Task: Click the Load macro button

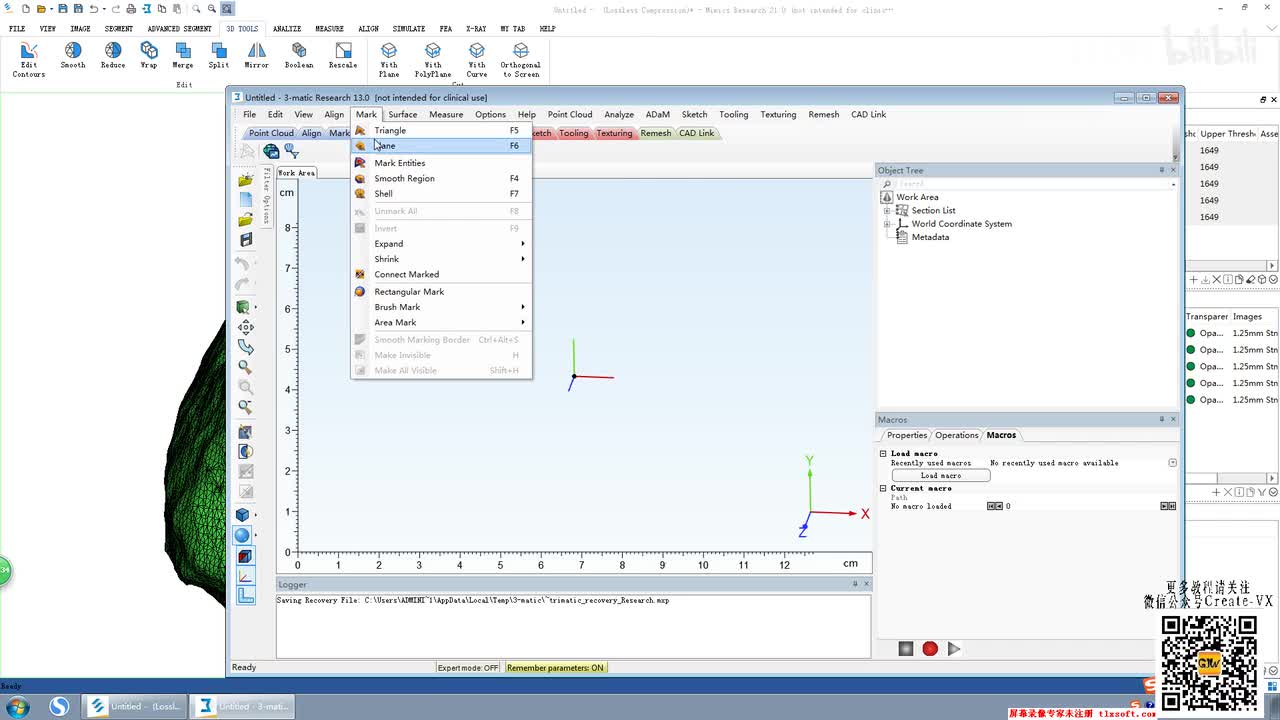Action: [x=941, y=476]
